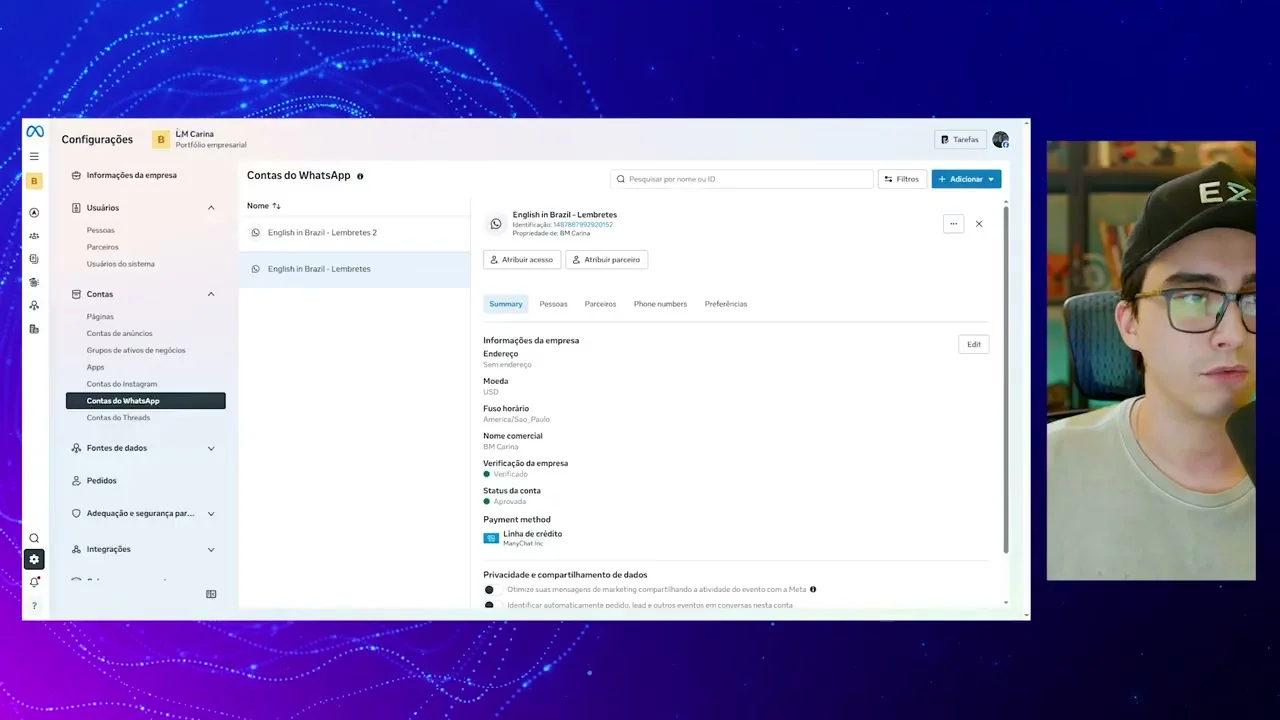Click the Pesquisar por nome ou ID field
This screenshot has width=1280, height=720.
pyautogui.click(x=742, y=179)
